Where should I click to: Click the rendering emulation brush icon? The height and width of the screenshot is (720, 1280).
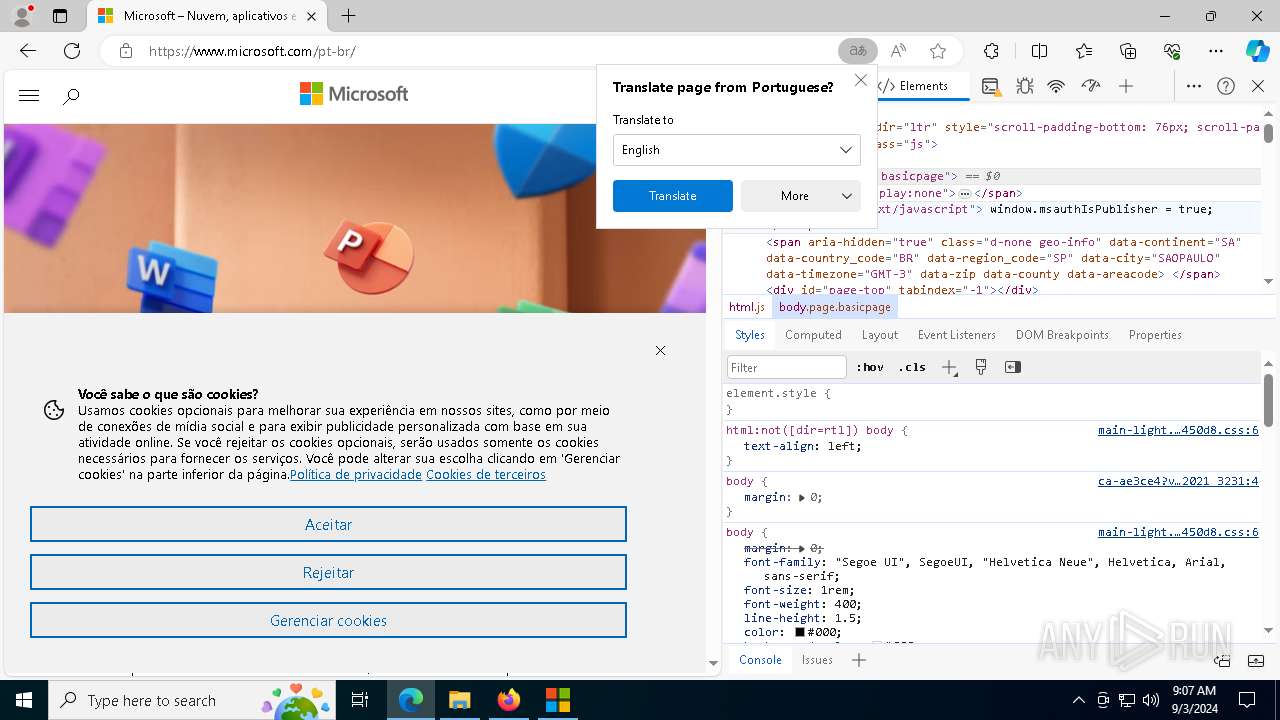[981, 367]
